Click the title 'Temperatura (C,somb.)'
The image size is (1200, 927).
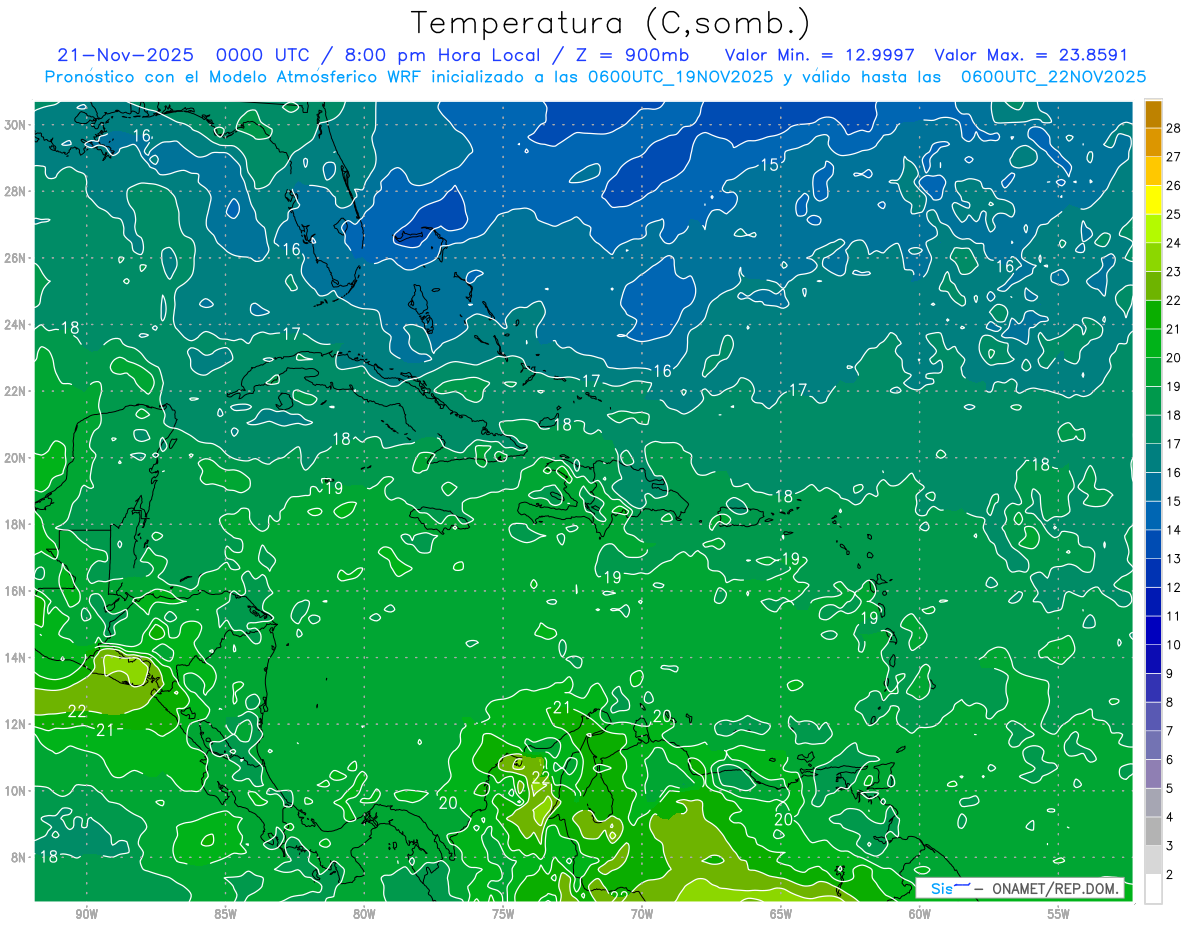(611, 23)
